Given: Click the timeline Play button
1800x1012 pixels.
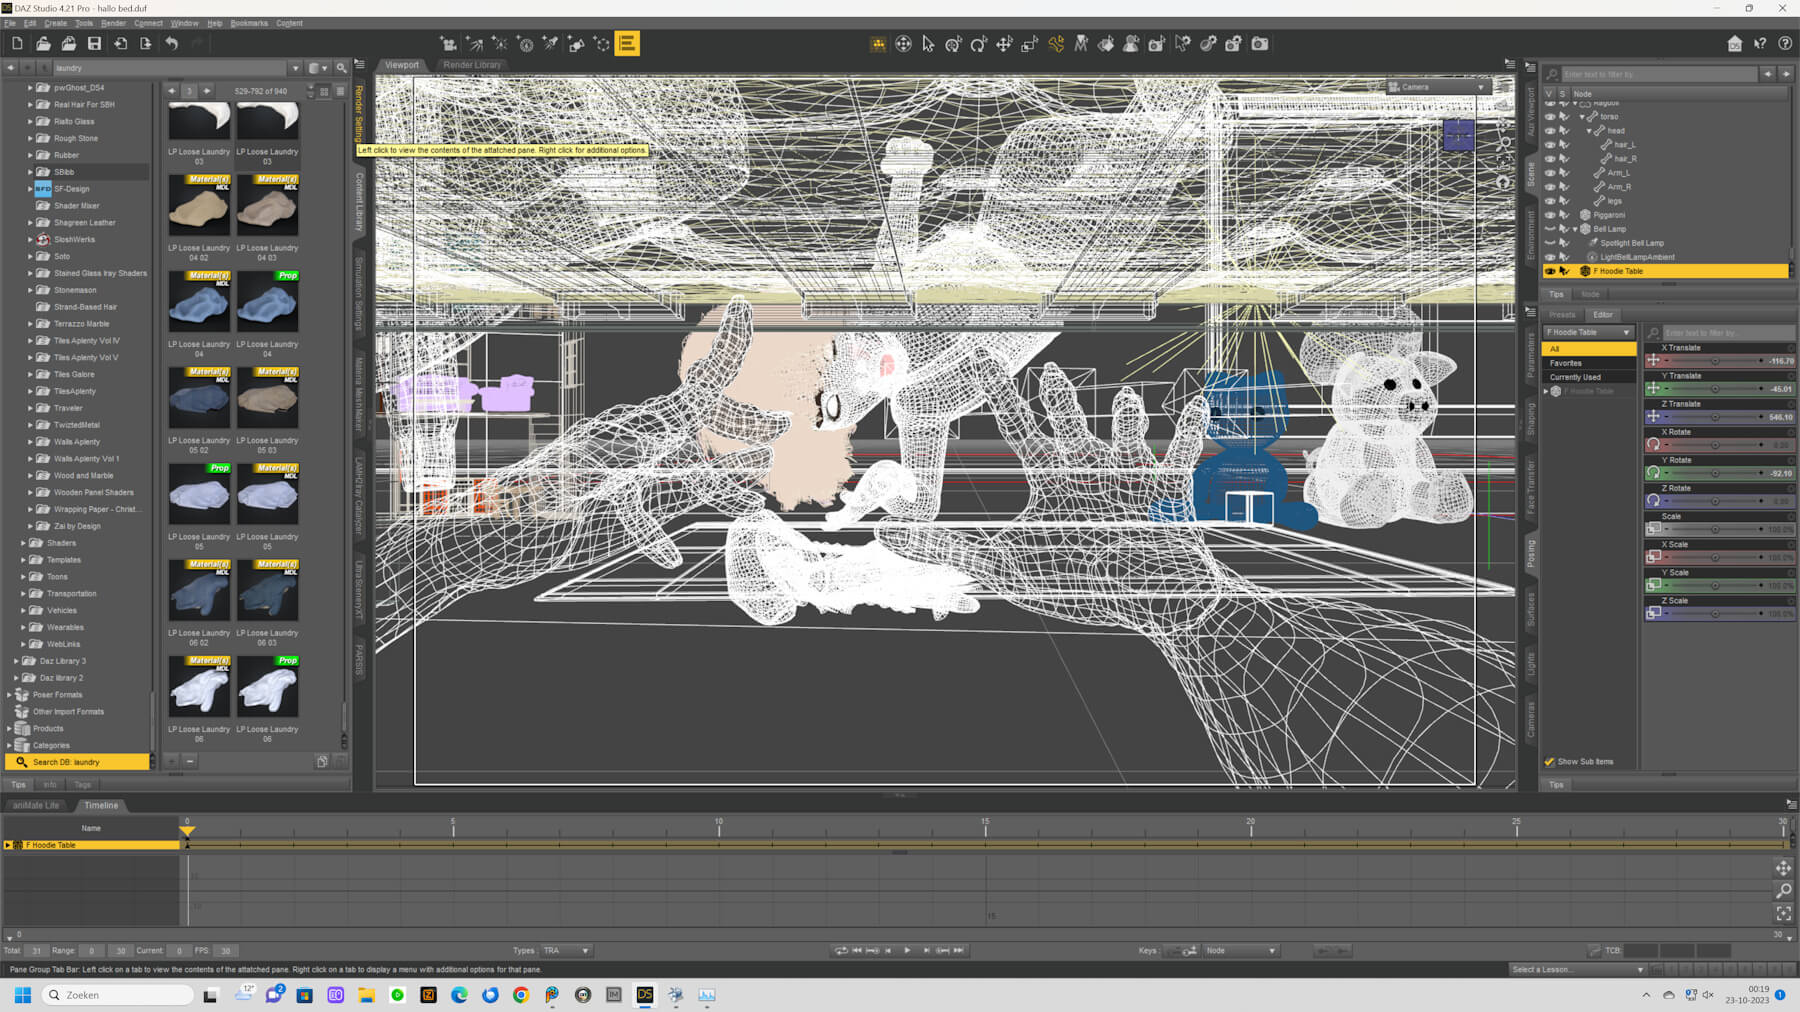Looking at the screenshot, I should pyautogui.click(x=907, y=951).
